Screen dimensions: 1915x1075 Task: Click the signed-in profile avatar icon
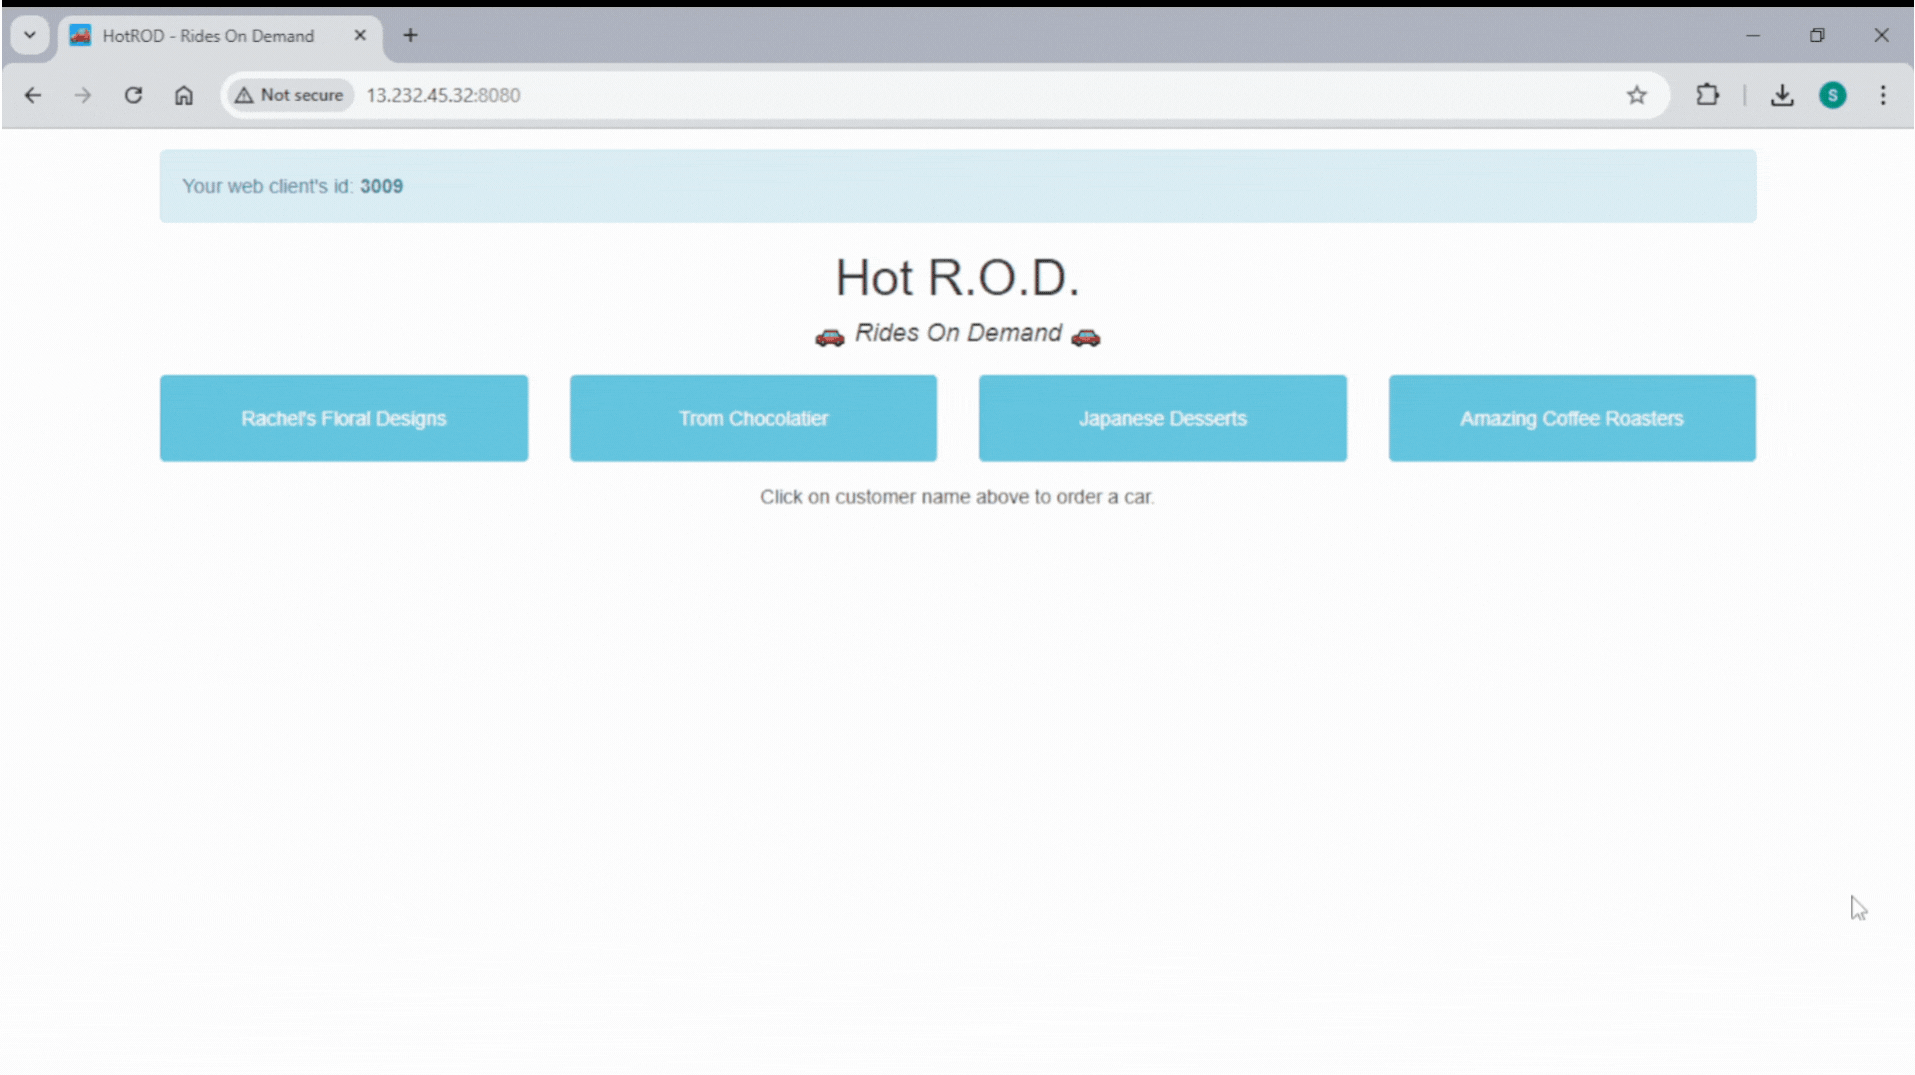pyautogui.click(x=1834, y=95)
